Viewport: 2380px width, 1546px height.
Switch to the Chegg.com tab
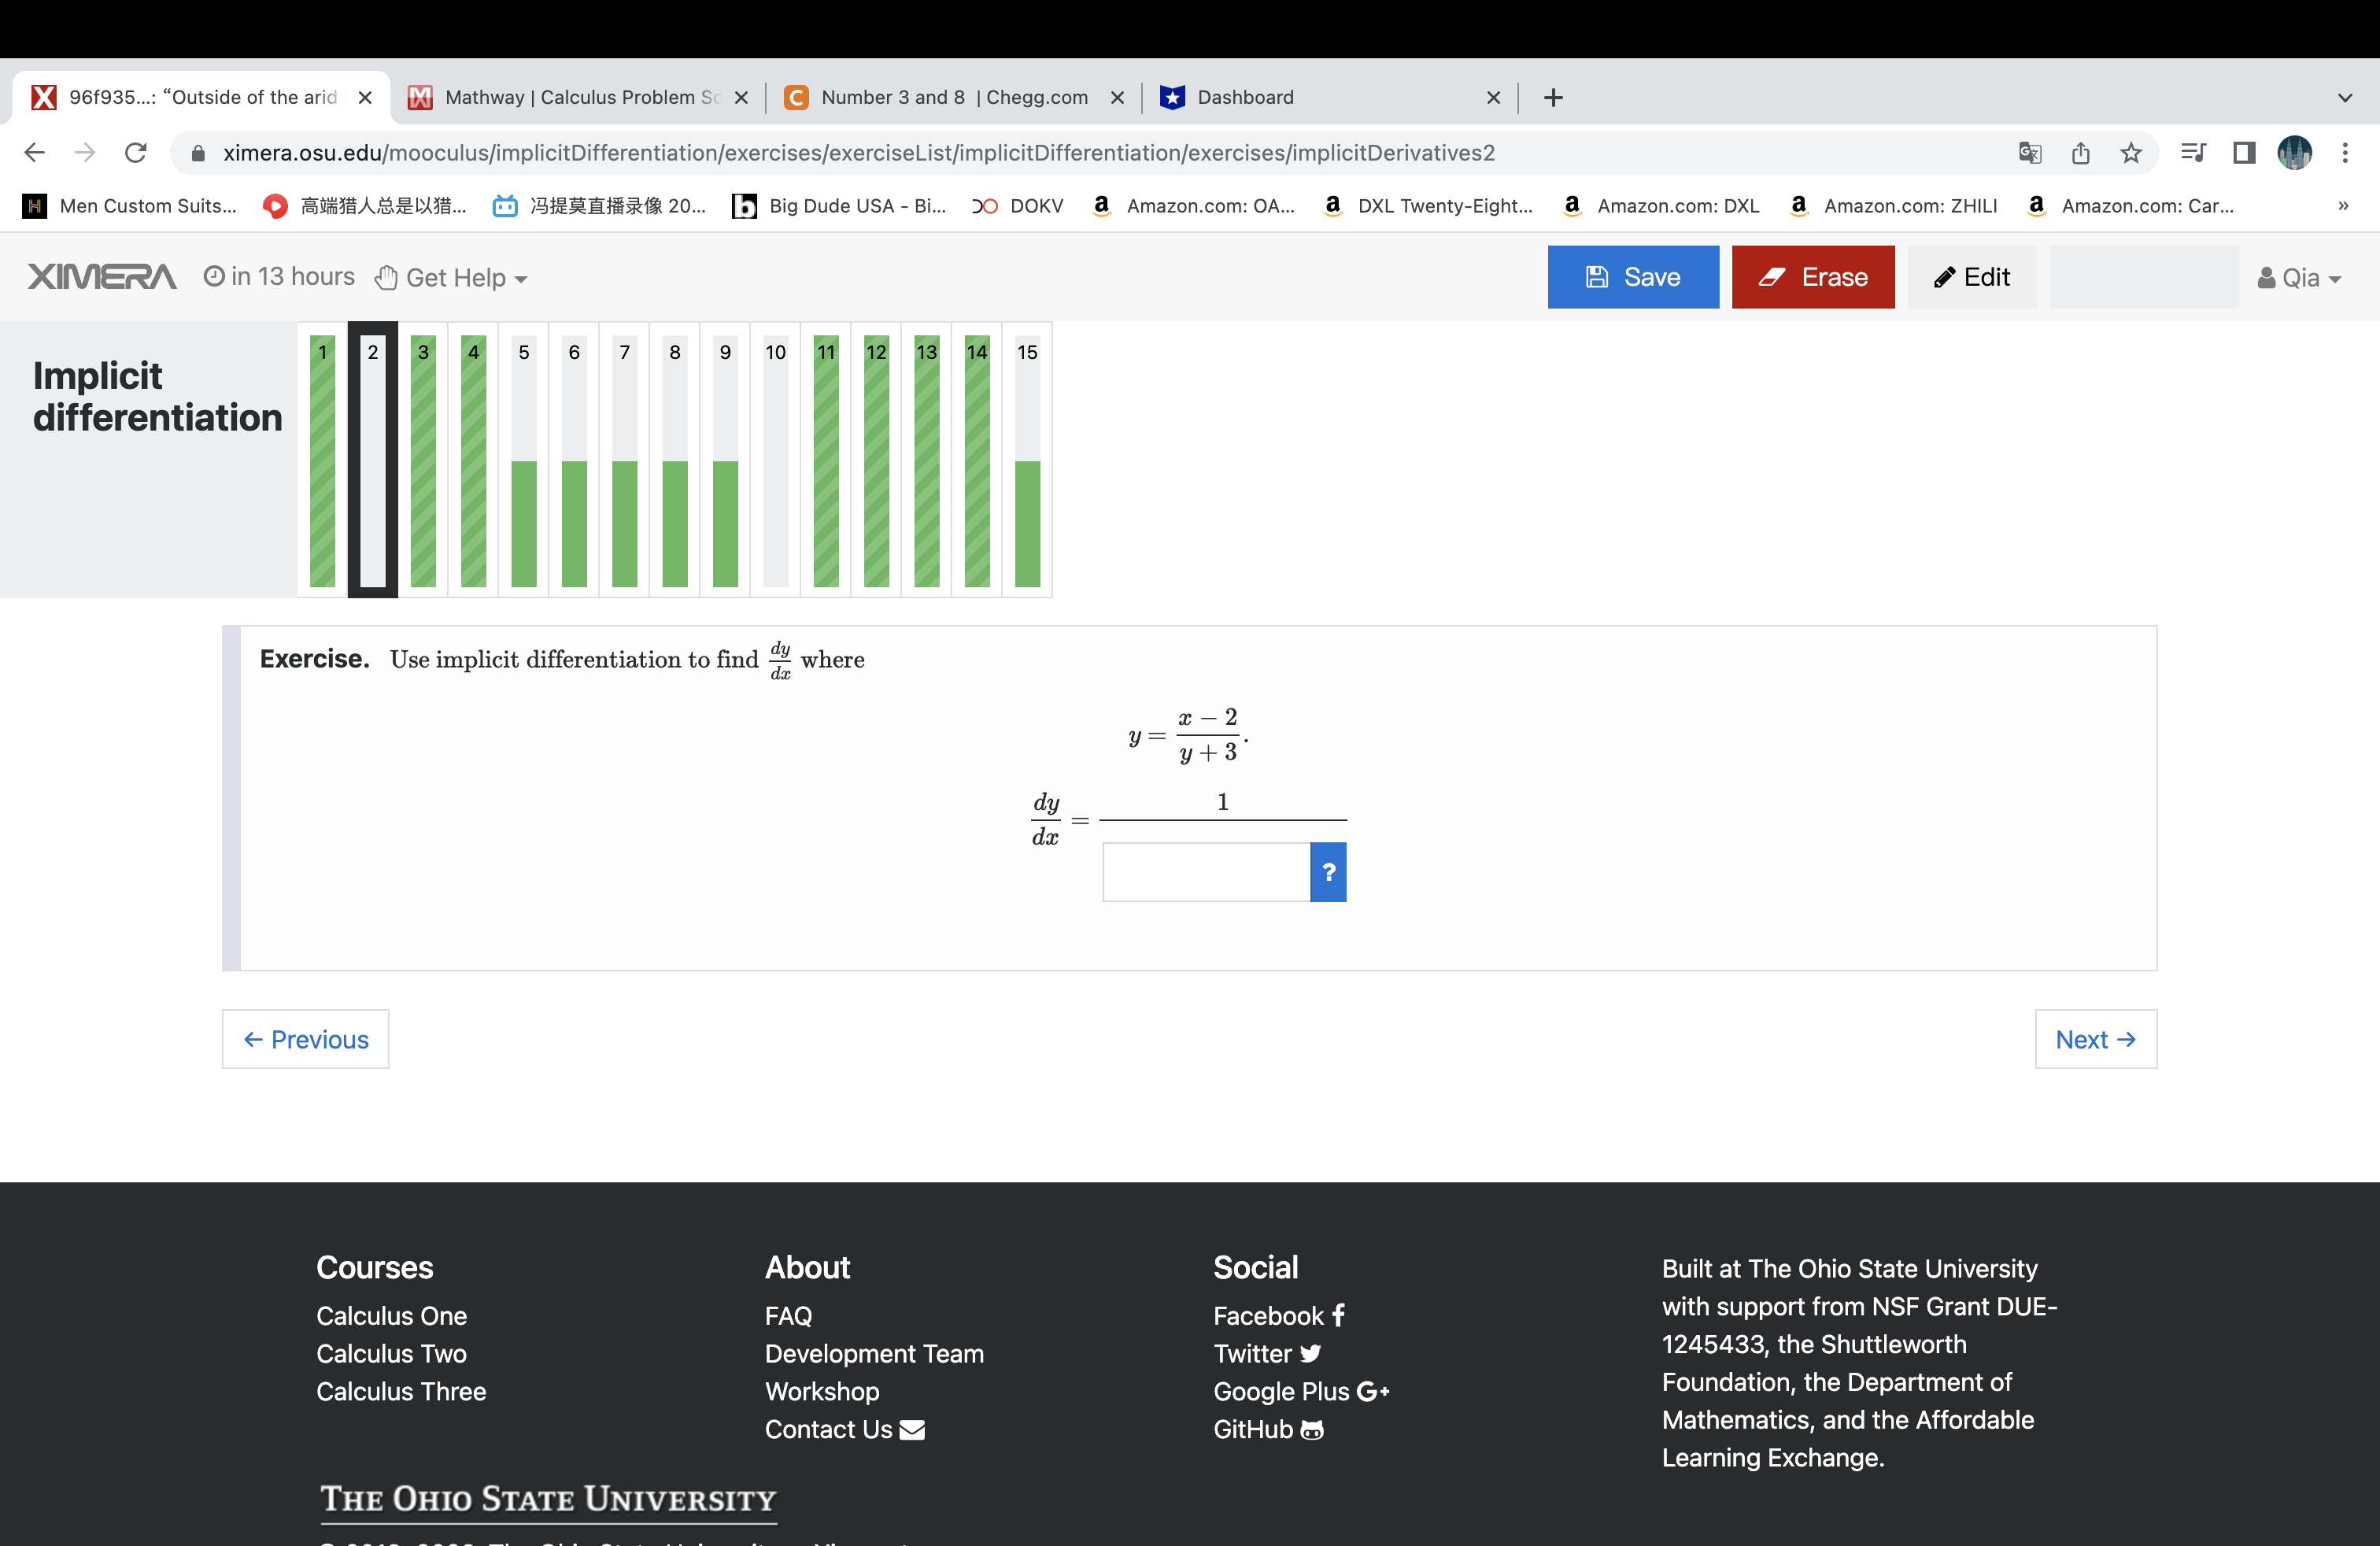(x=952, y=97)
